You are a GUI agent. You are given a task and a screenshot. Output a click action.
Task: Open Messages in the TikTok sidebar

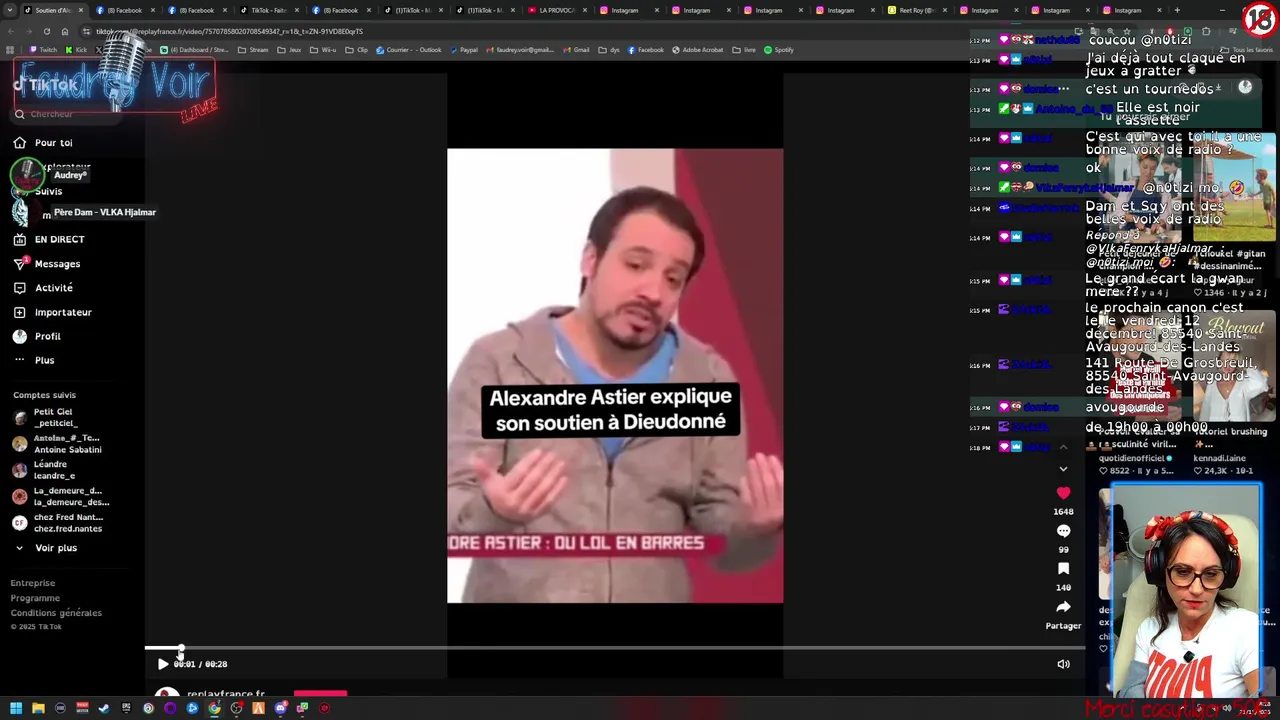47,264
